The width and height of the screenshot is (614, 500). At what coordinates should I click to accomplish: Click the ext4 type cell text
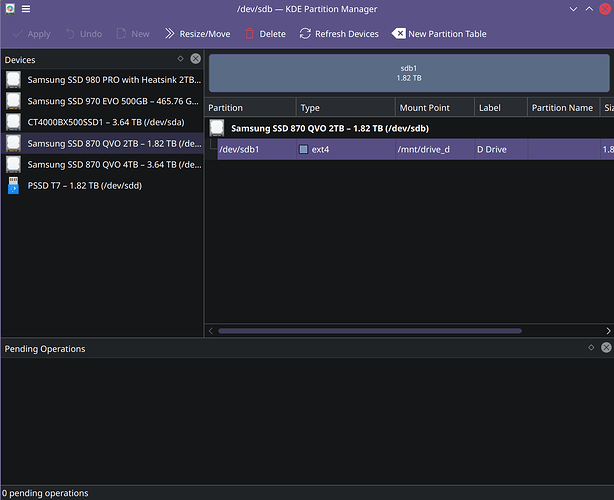(x=320, y=149)
